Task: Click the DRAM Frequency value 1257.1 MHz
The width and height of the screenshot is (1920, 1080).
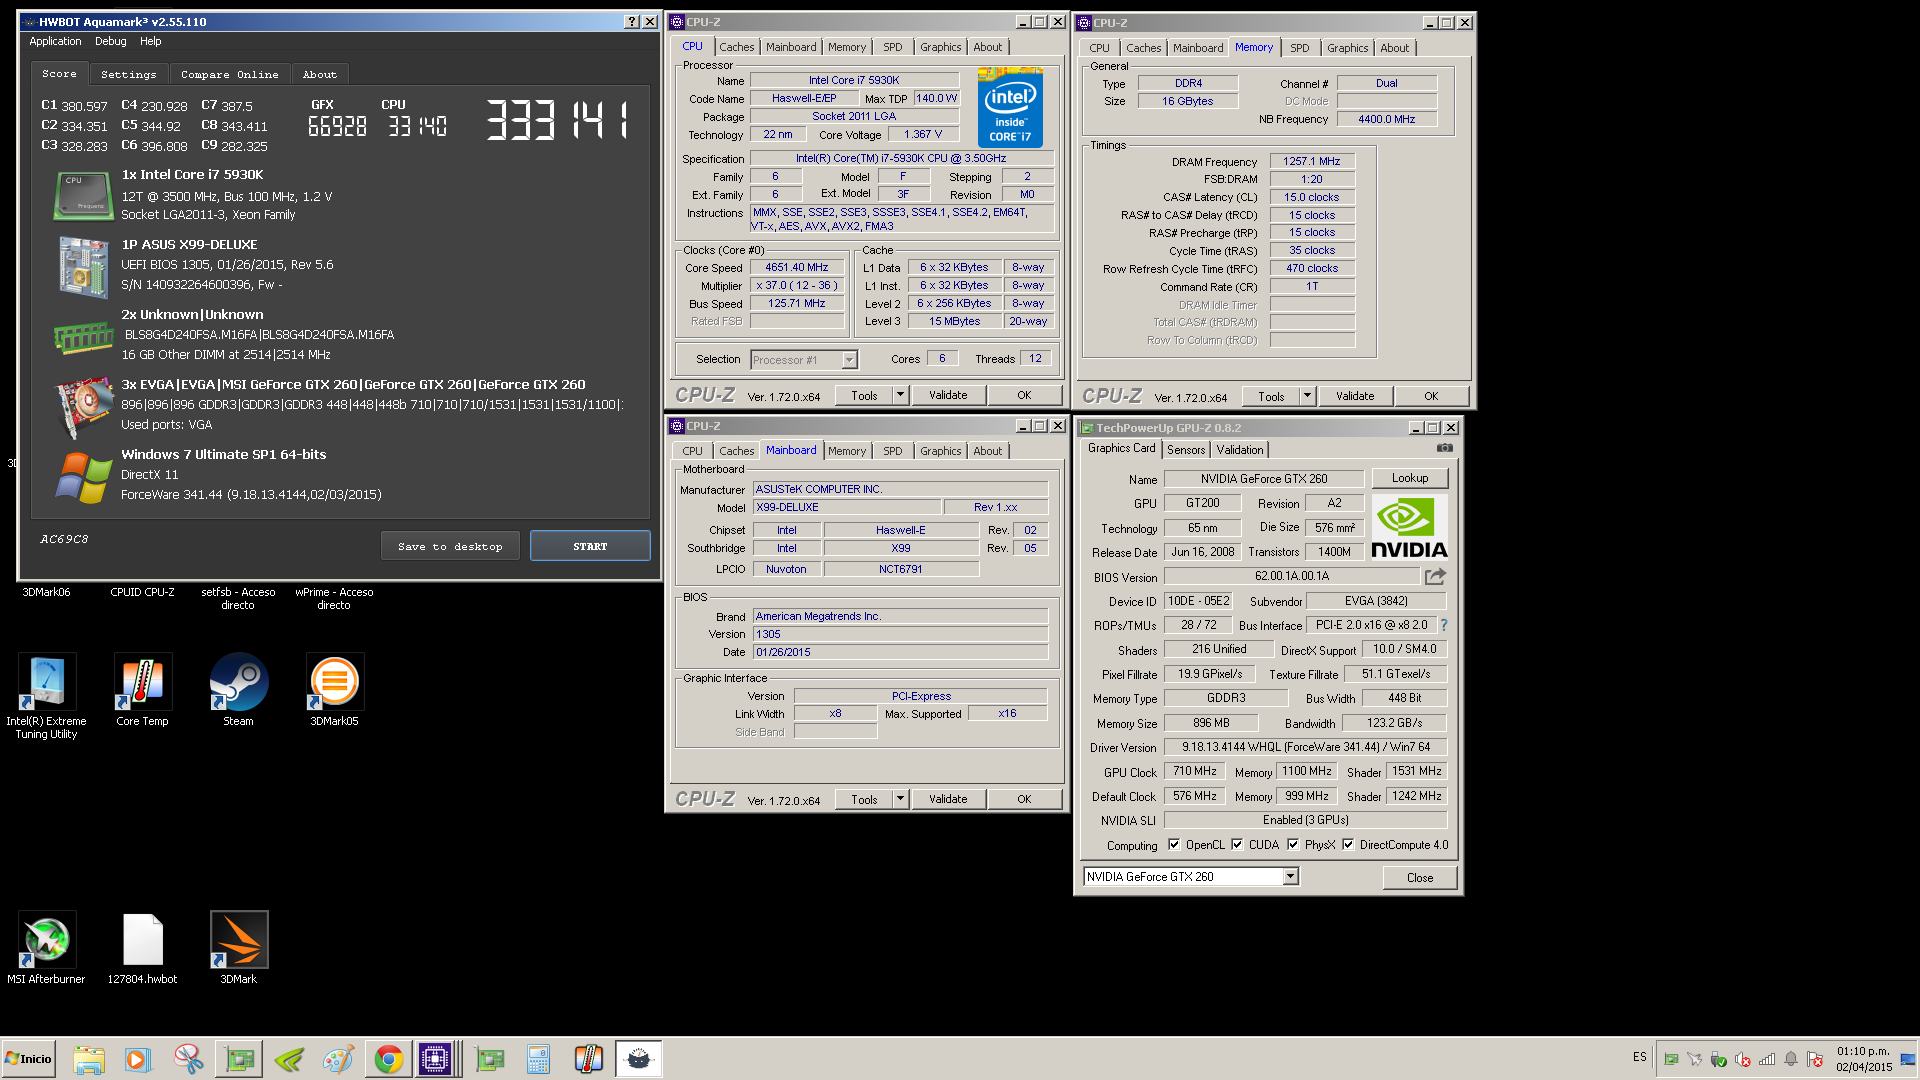Action: point(1312,161)
